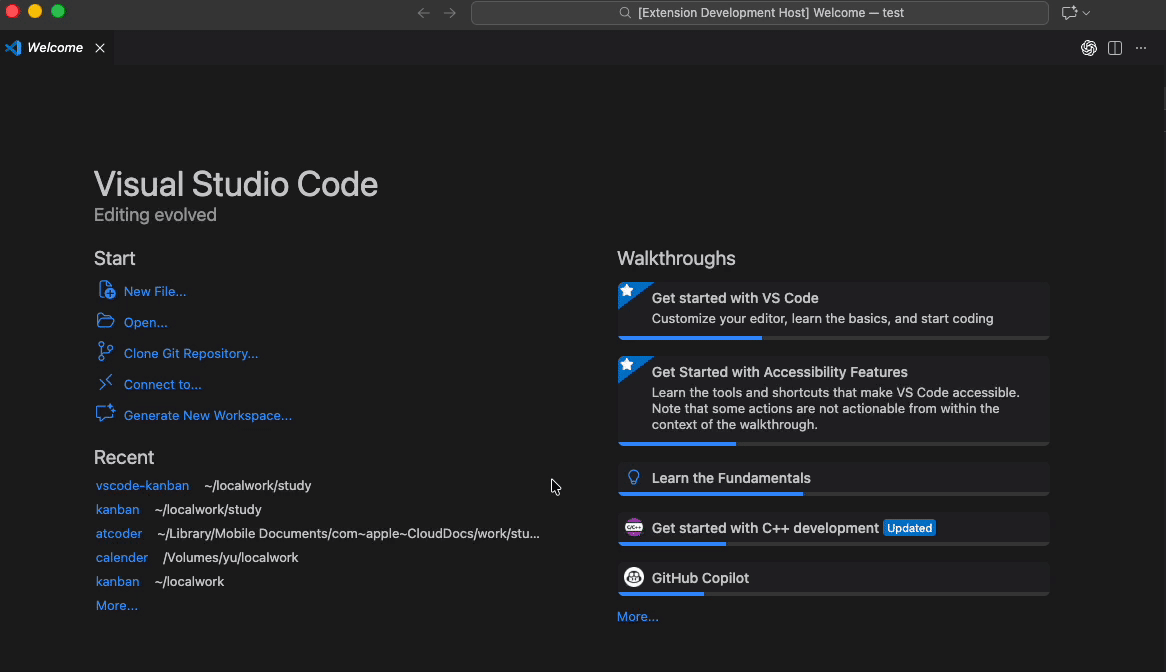Click the C++ extension icon

[634, 527]
